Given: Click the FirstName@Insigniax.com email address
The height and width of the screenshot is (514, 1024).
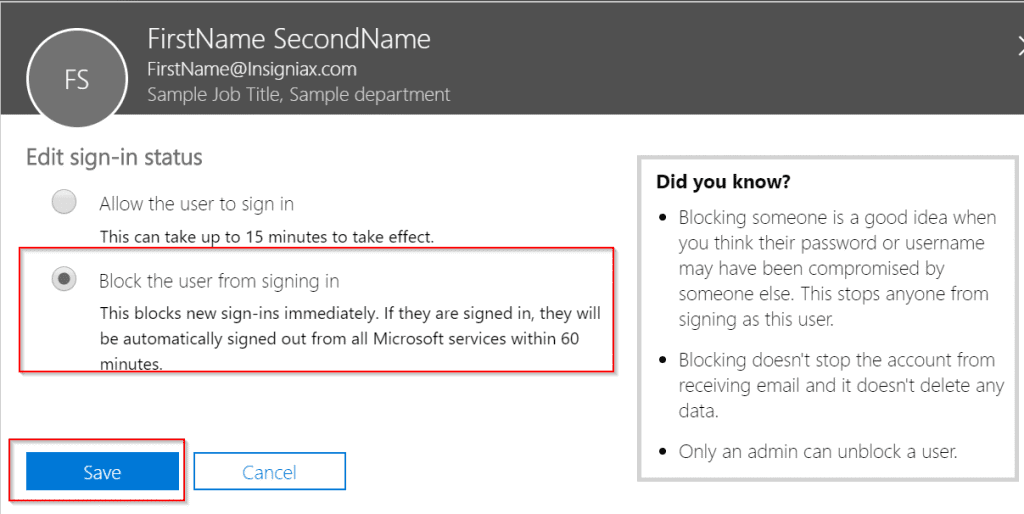Looking at the screenshot, I should [x=251, y=69].
